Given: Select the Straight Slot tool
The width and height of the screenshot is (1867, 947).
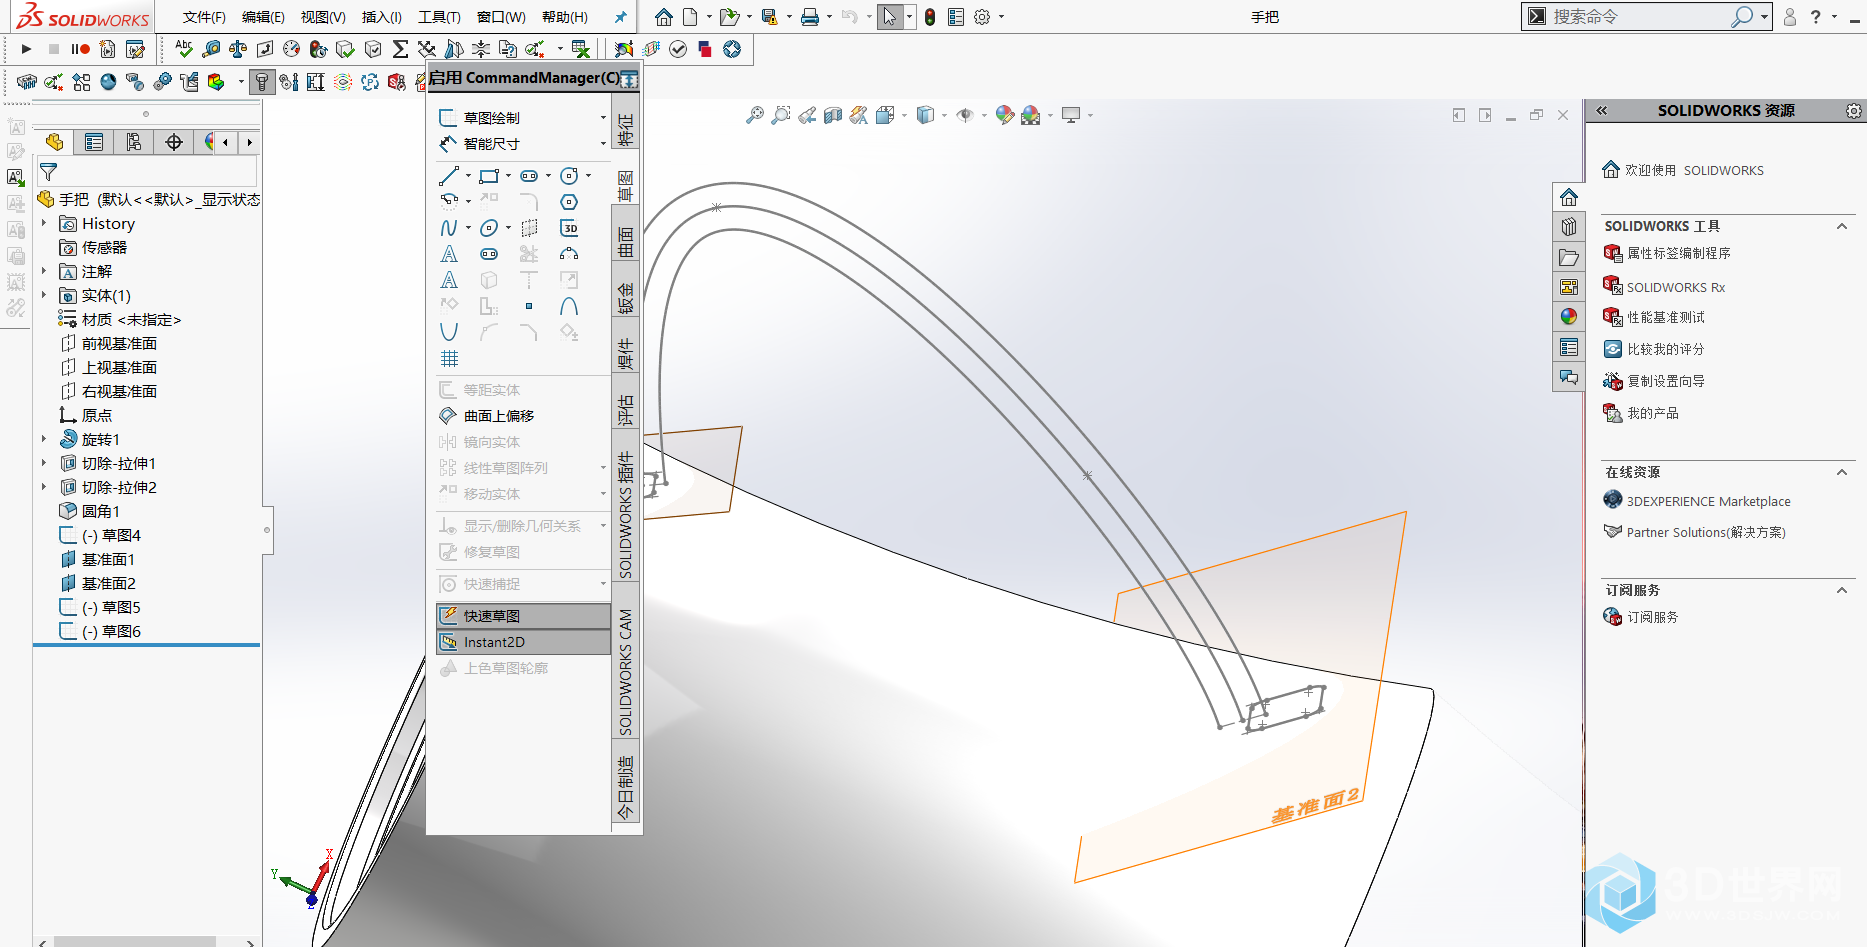Looking at the screenshot, I should pyautogui.click(x=529, y=176).
